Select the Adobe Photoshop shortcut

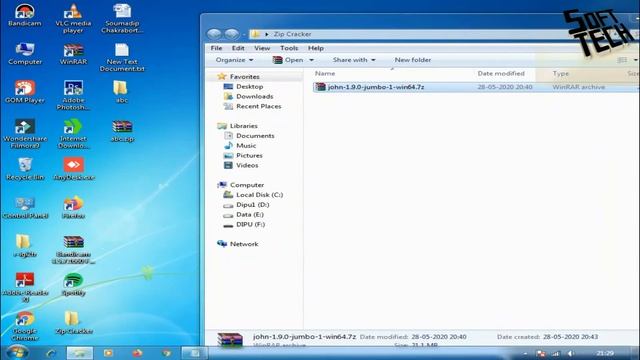coord(73,95)
